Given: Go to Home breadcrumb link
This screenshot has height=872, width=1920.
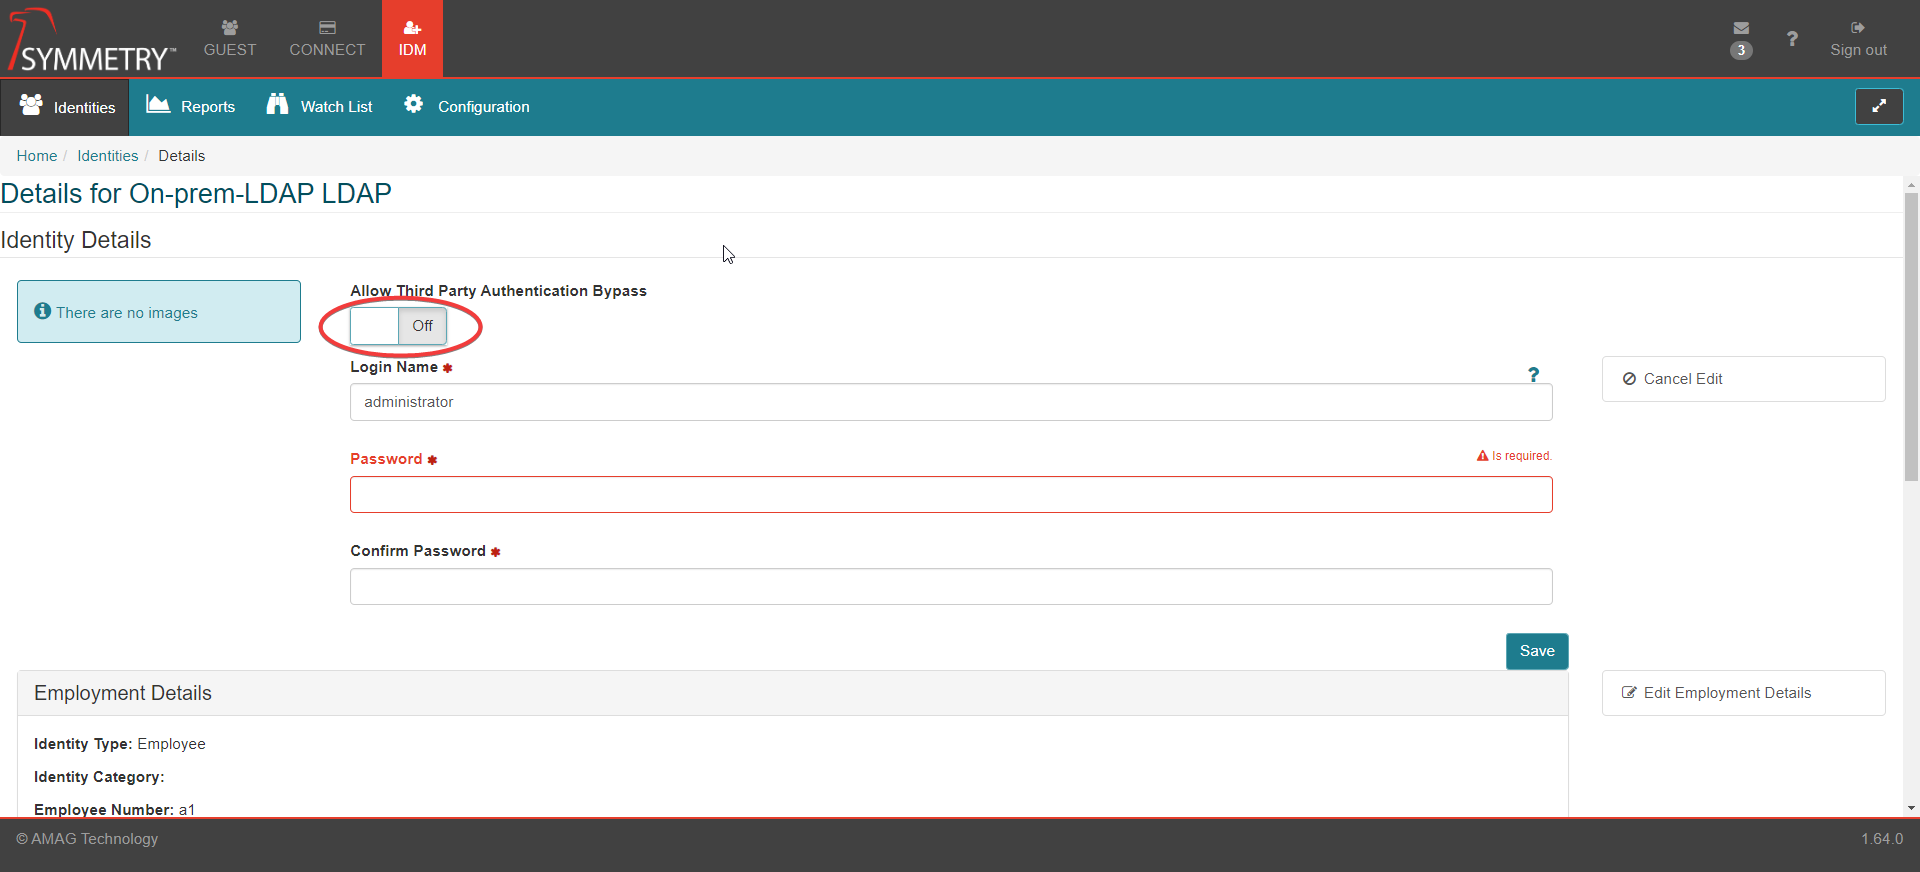Looking at the screenshot, I should click(x=37, y=156).
